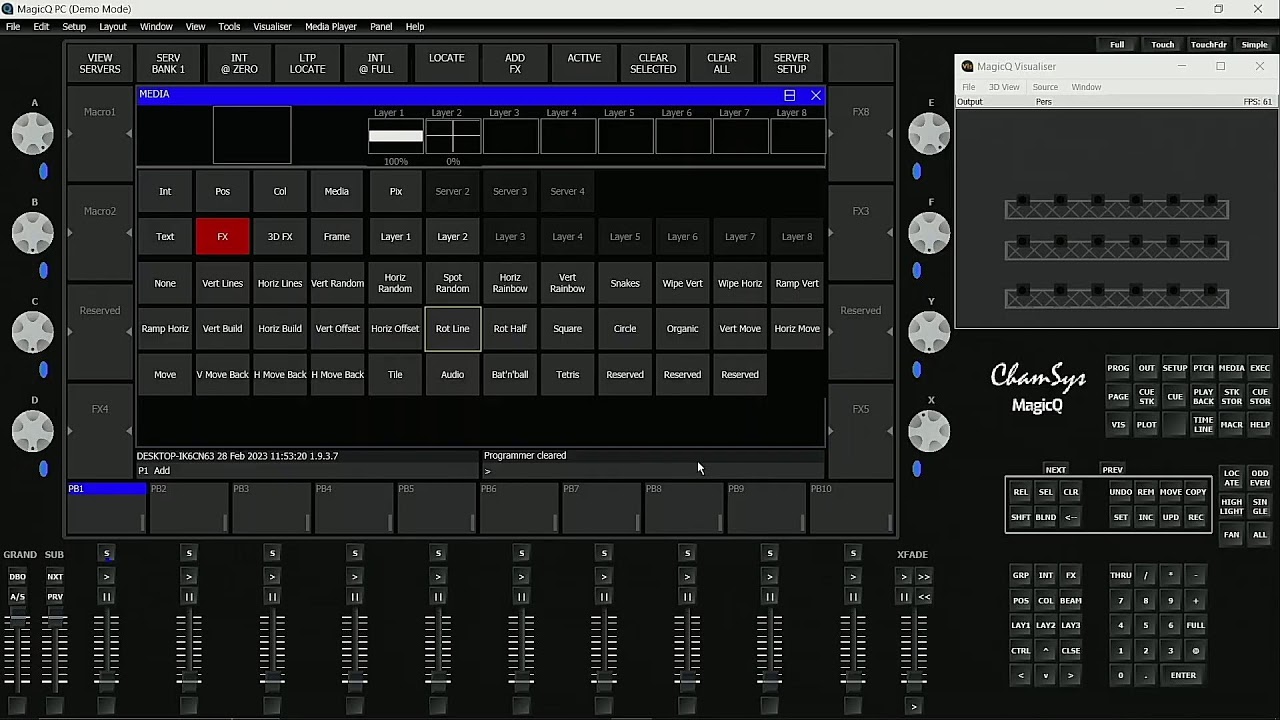Click the PB1 fader handle
Viewport: 1280px width, 720px height.
pyautogui.click(x=107, y=680)
